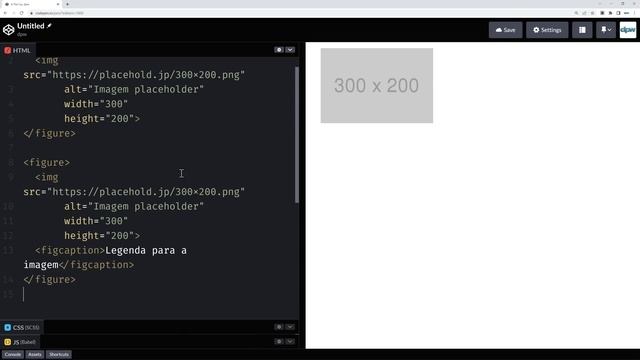This screenshot has height=360, width=640.
Task: Save the pen
Action: pyautogui.click(x=505, y=30)
